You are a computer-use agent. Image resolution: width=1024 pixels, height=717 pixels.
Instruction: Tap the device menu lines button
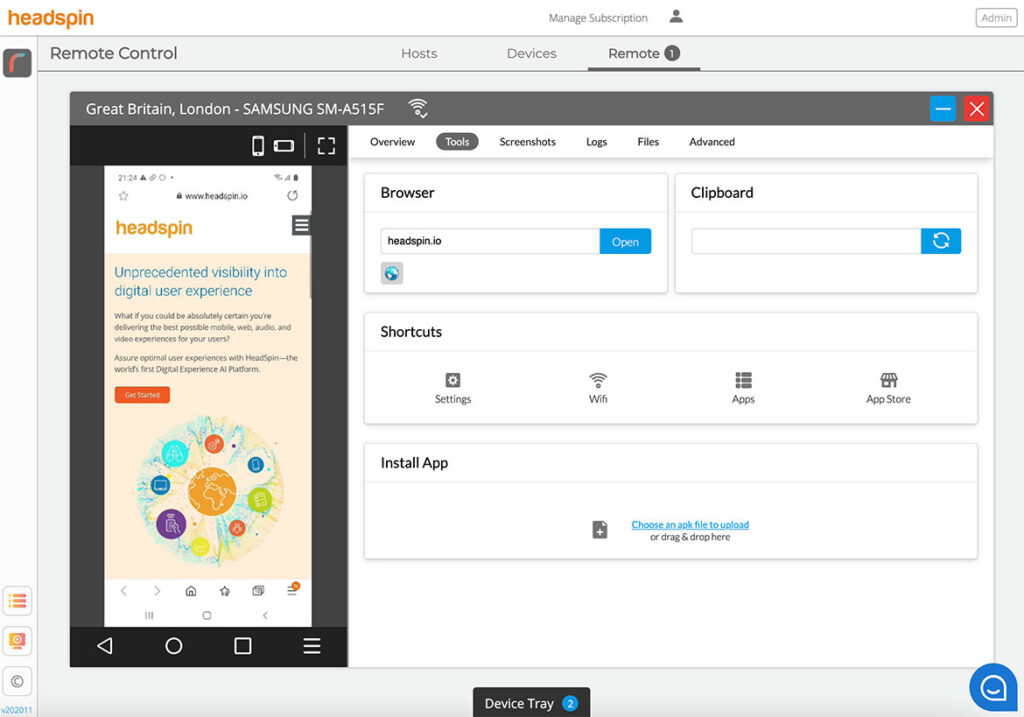pyautogui.click(x=312, y=646)
